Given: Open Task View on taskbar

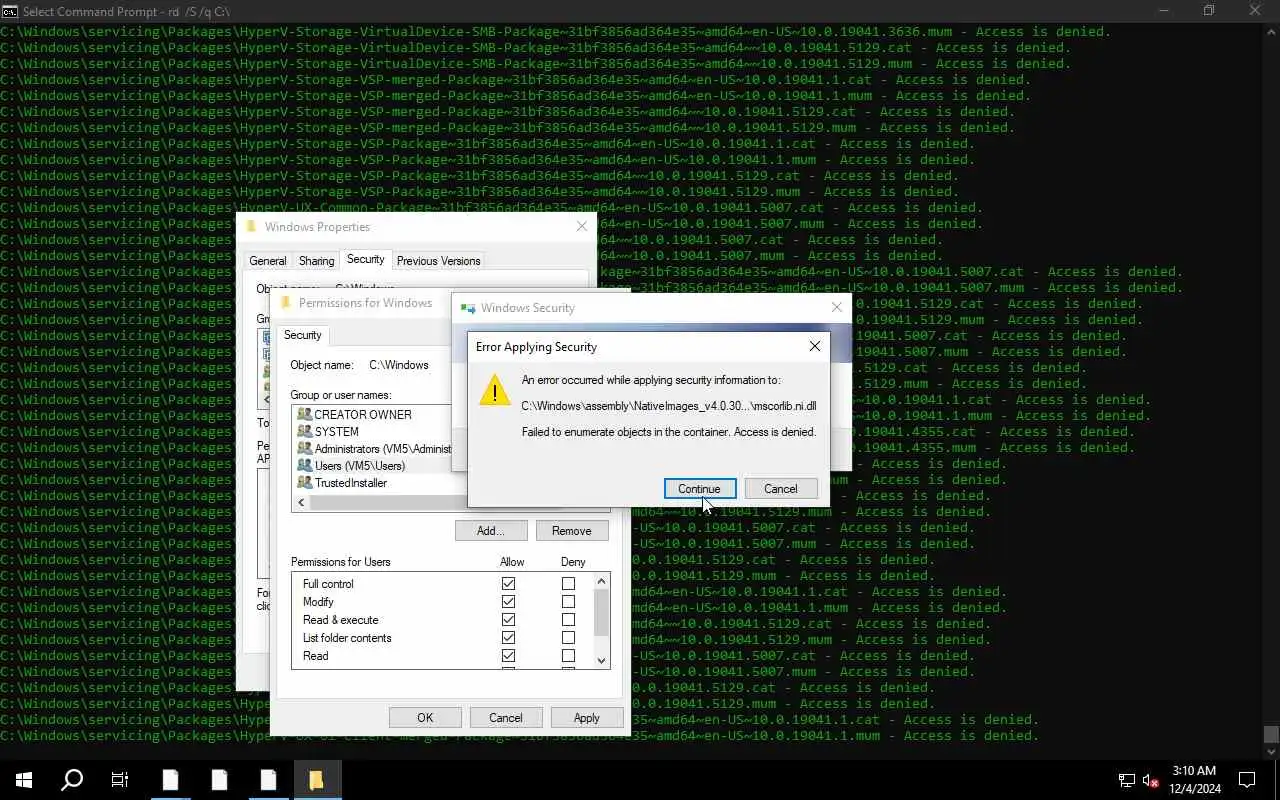Looking at the screenshot, I should 120,780.
